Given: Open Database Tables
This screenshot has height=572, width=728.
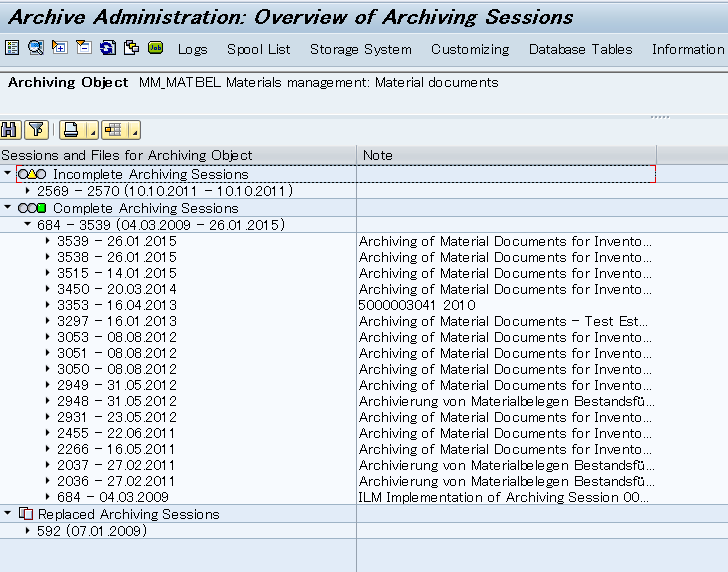Looking at the screenshot, I should [x=580, y=49].
